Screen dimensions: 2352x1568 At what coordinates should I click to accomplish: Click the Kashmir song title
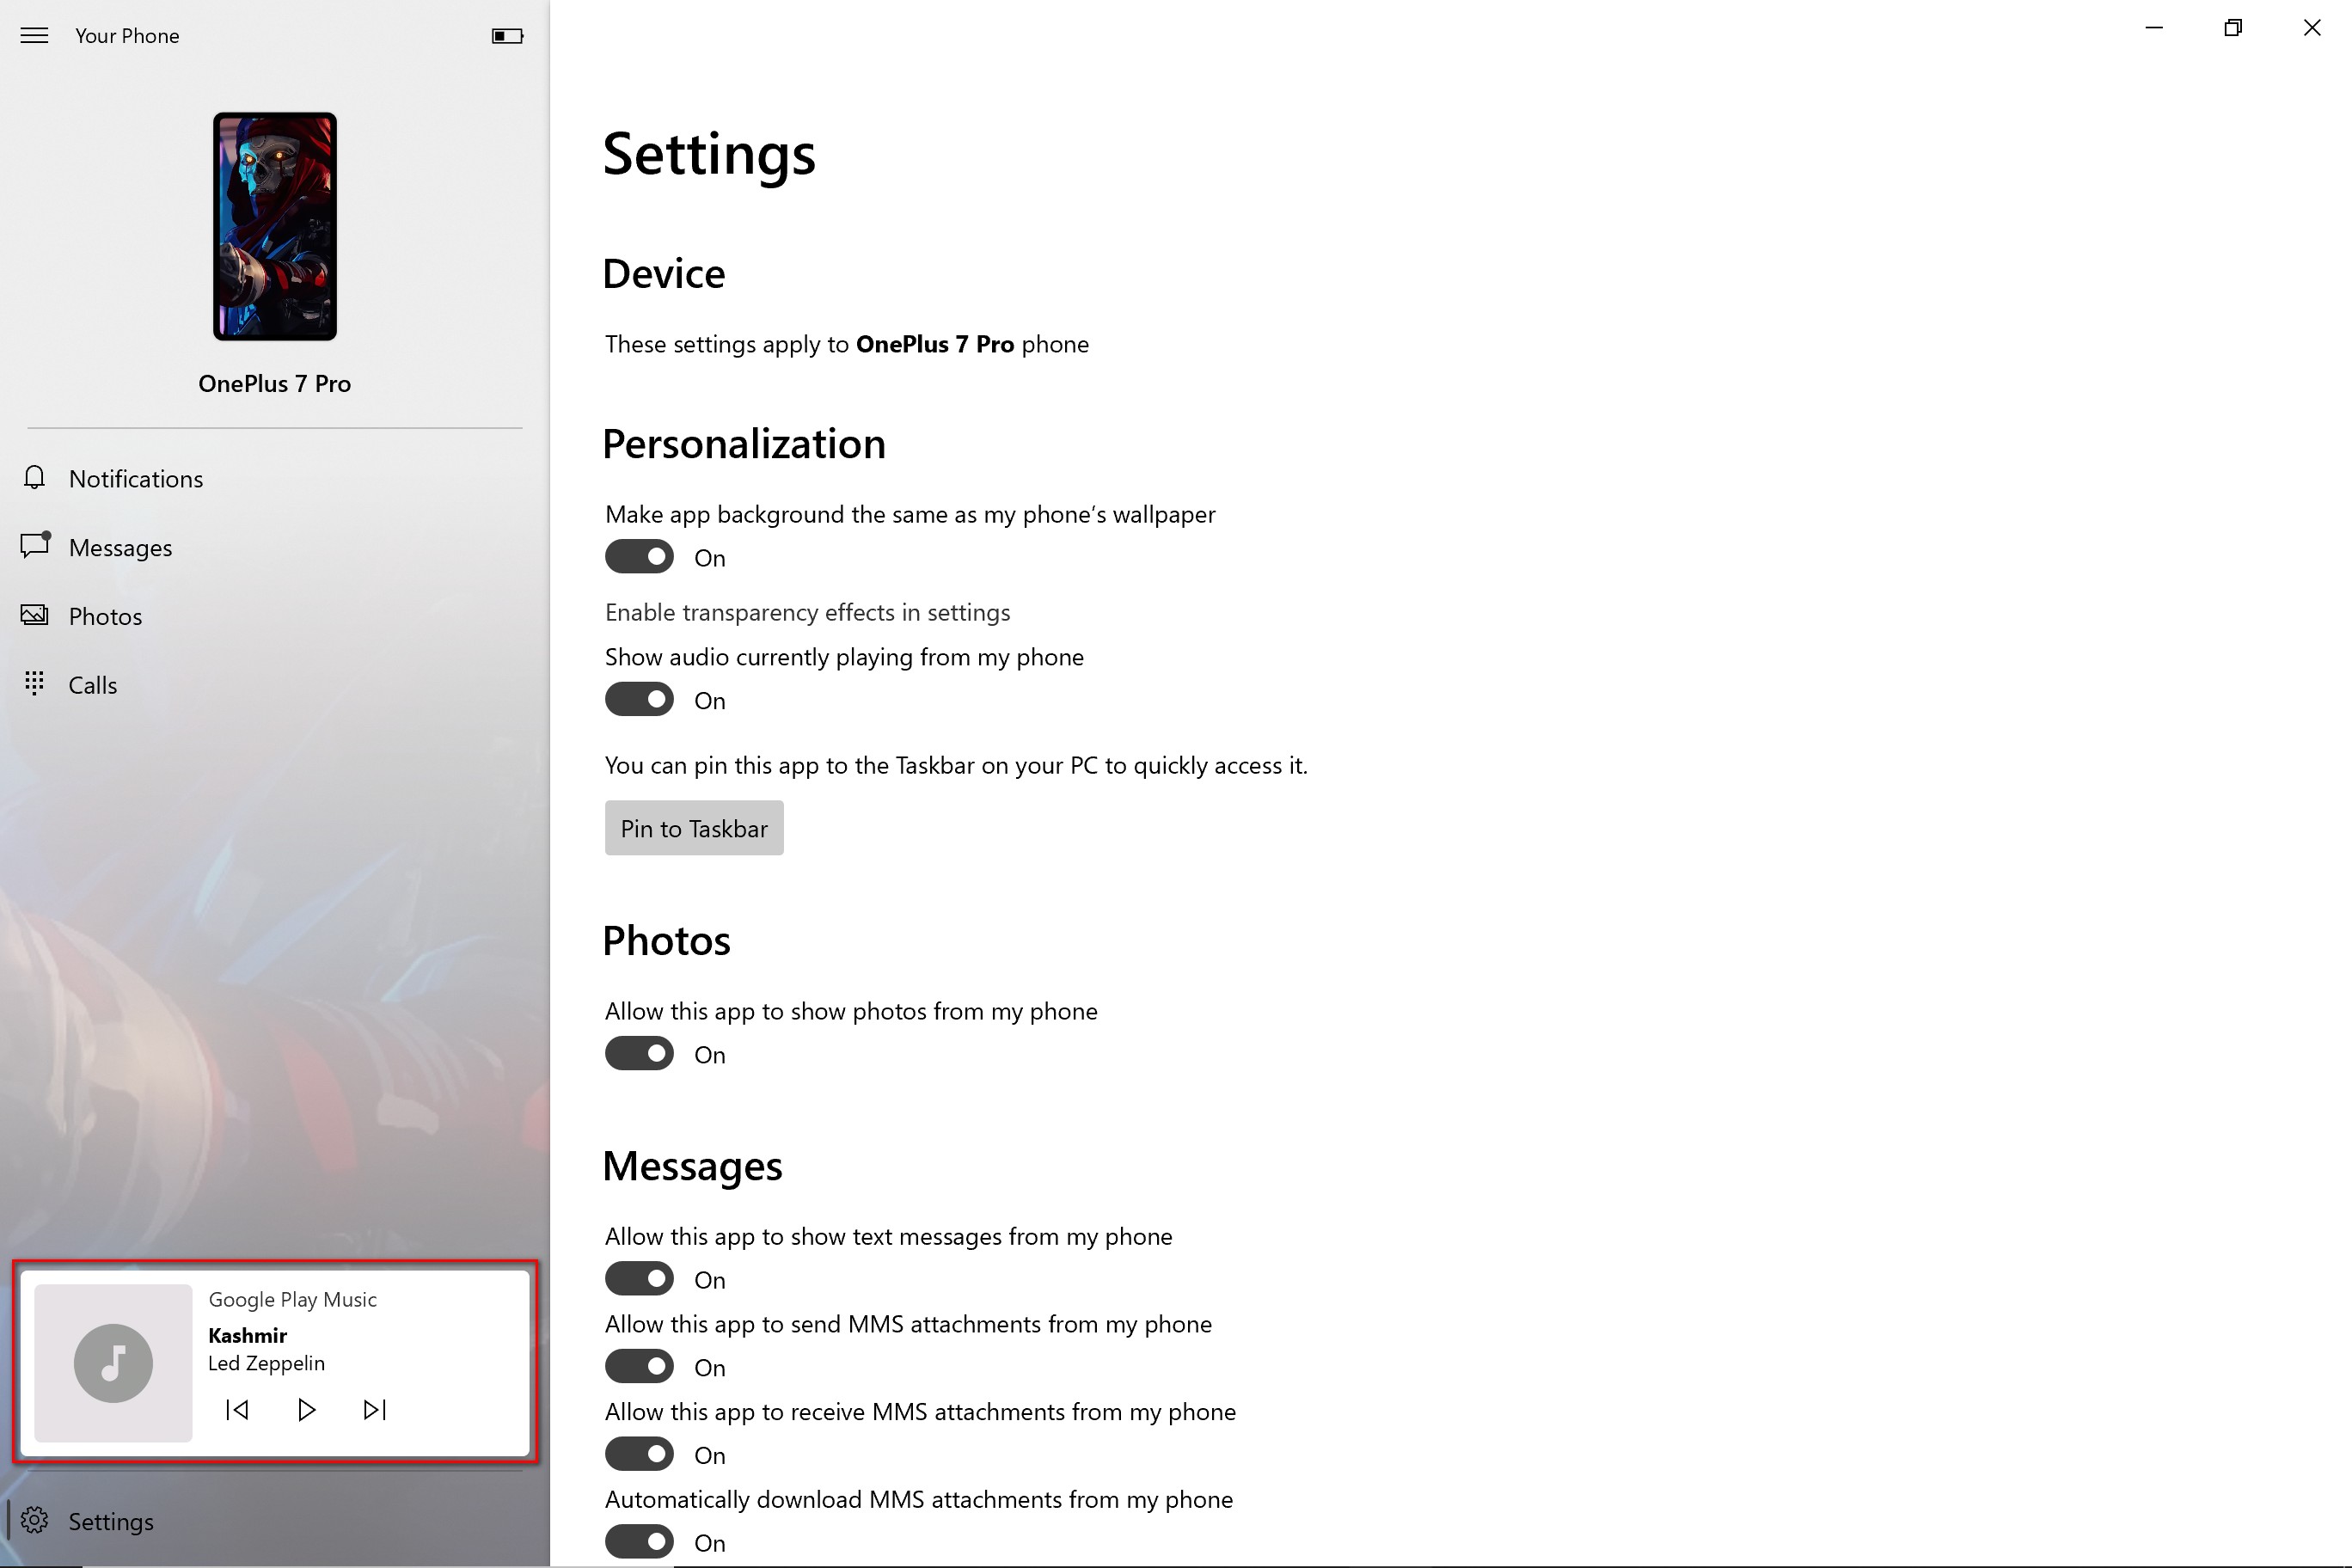pyautogui.click(x=247, y=1335)
